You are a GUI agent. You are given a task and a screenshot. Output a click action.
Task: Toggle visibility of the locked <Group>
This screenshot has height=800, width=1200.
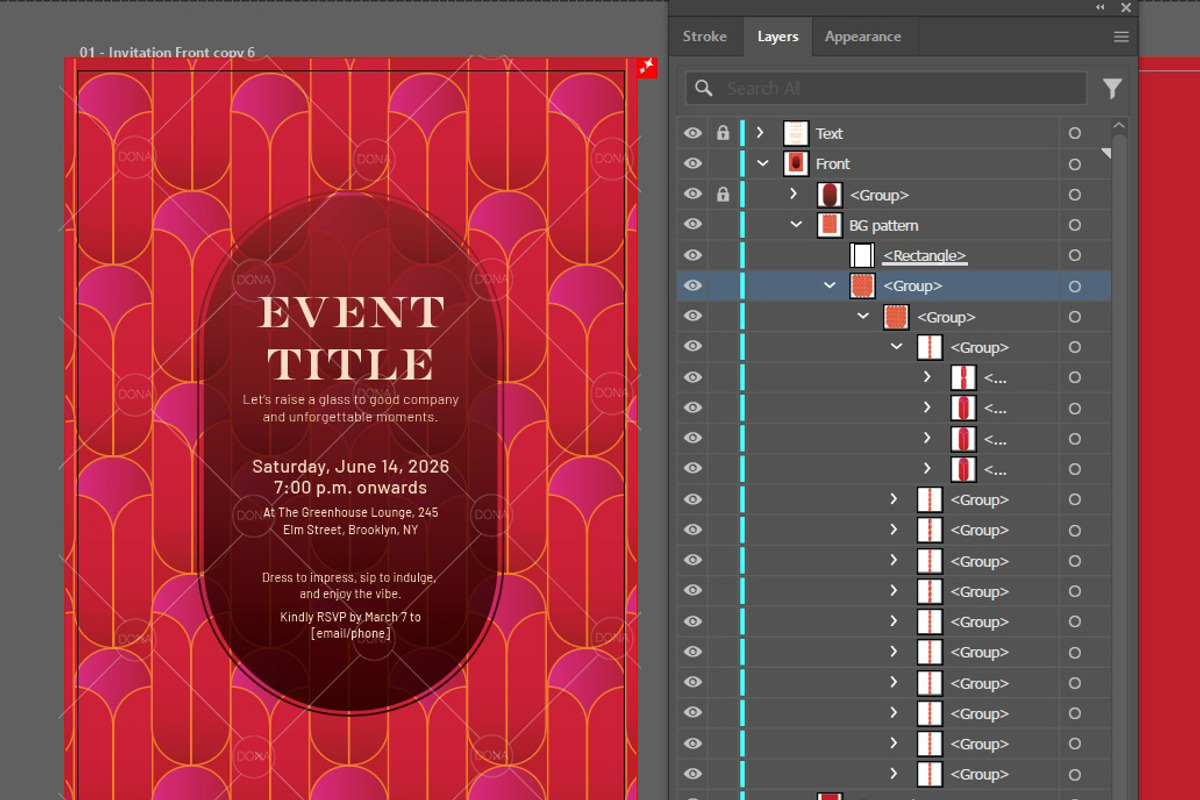692,194
